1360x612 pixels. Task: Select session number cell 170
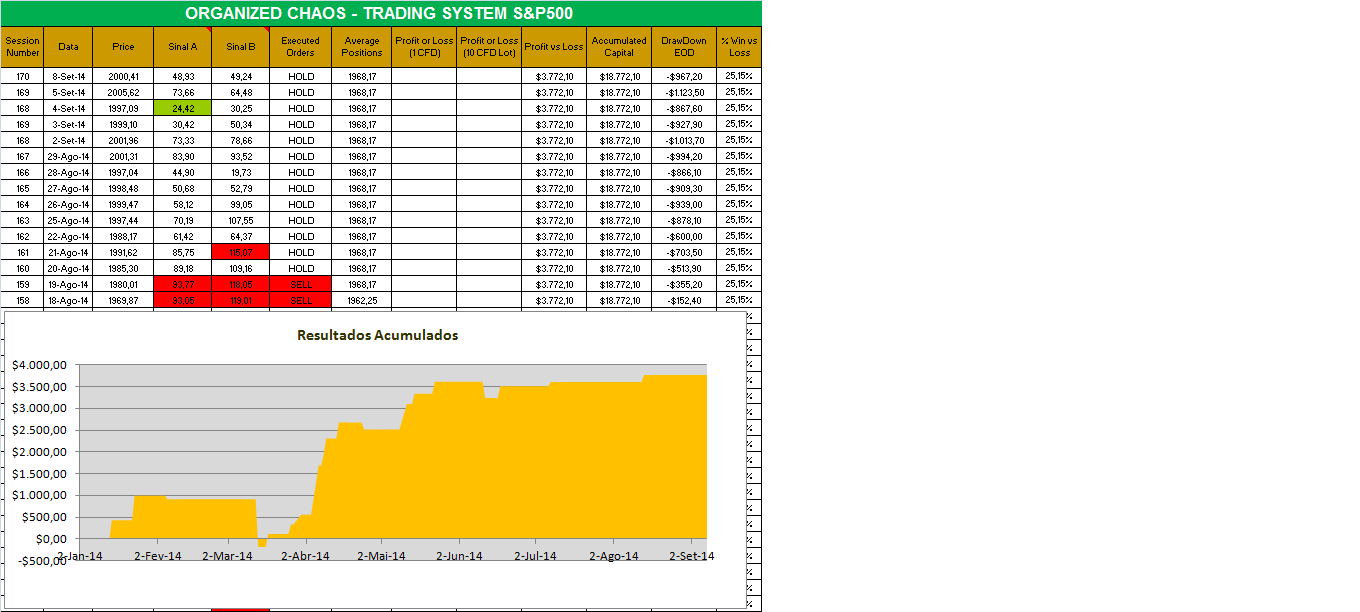pyautogui.click(x=23, y=76)
